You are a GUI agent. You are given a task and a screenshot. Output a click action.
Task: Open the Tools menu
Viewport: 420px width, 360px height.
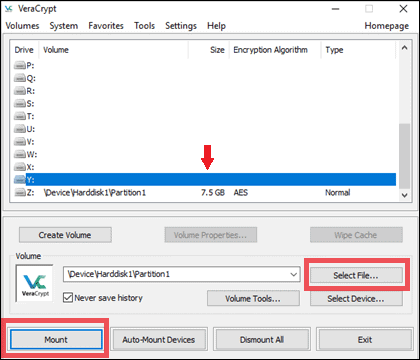click(144, 26)
